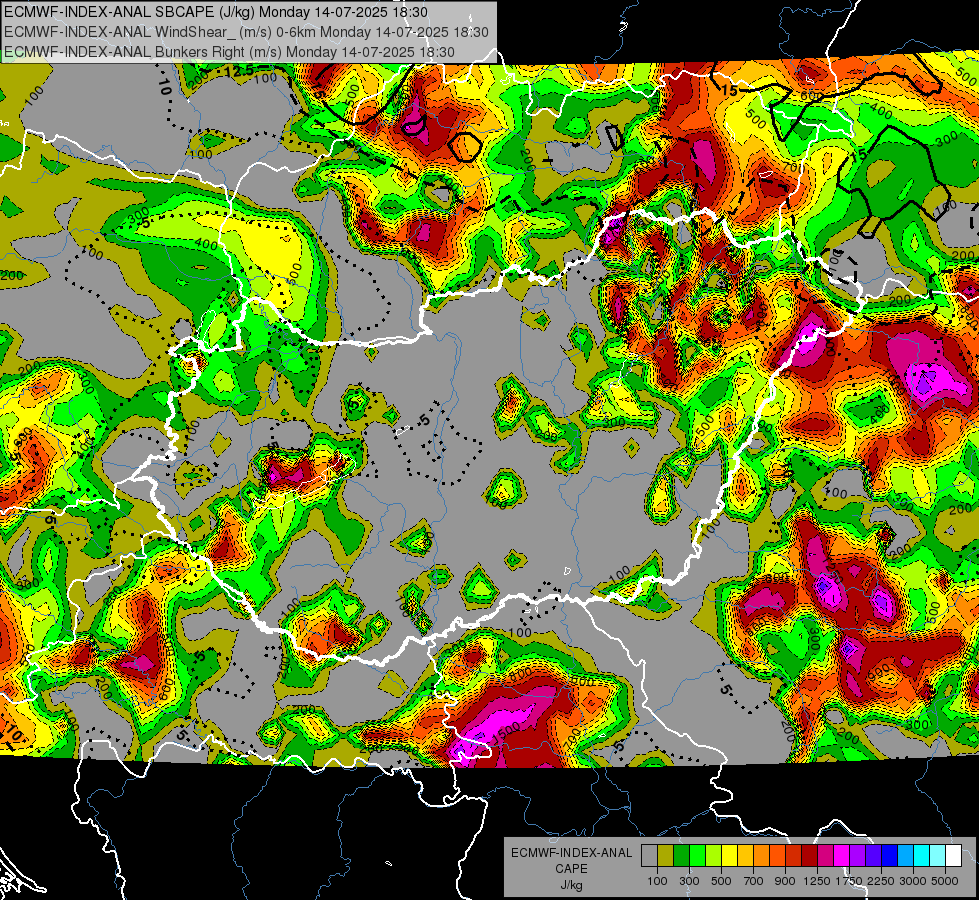Pick the dark red legend swatch
The image size is (979, 900).
(809, 855)
